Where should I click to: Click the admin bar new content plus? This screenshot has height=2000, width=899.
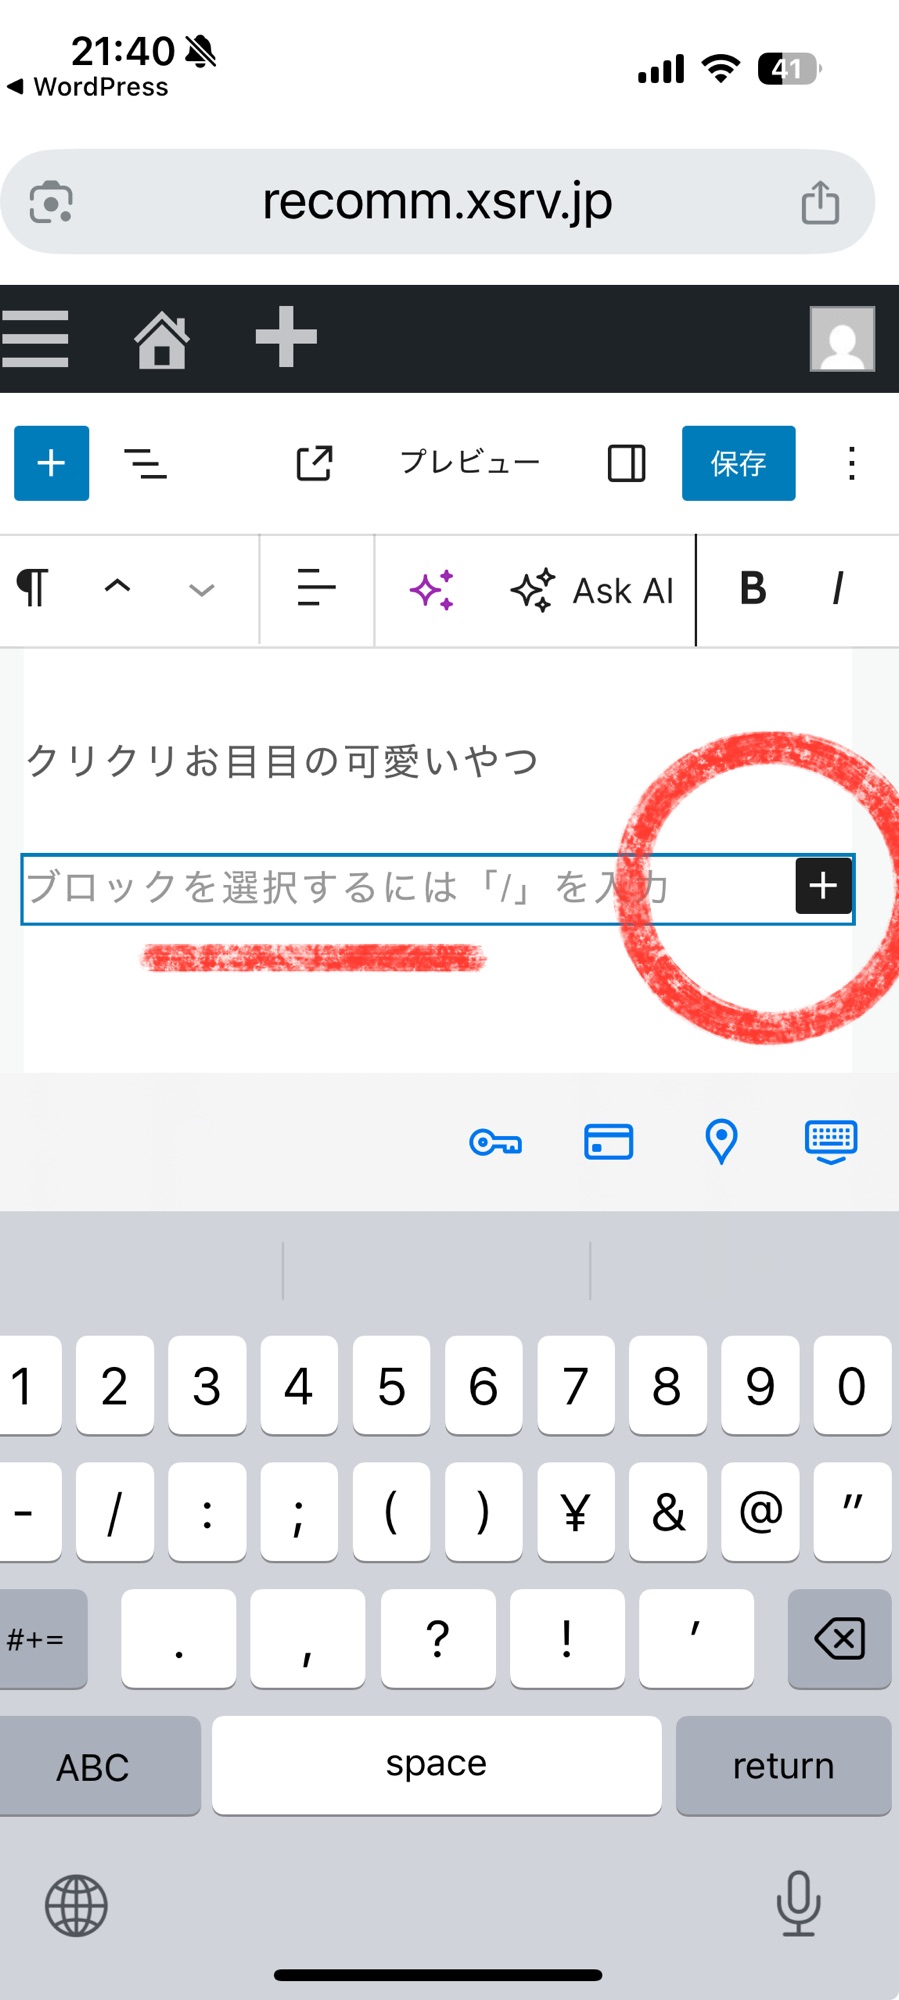coord(286,337)
